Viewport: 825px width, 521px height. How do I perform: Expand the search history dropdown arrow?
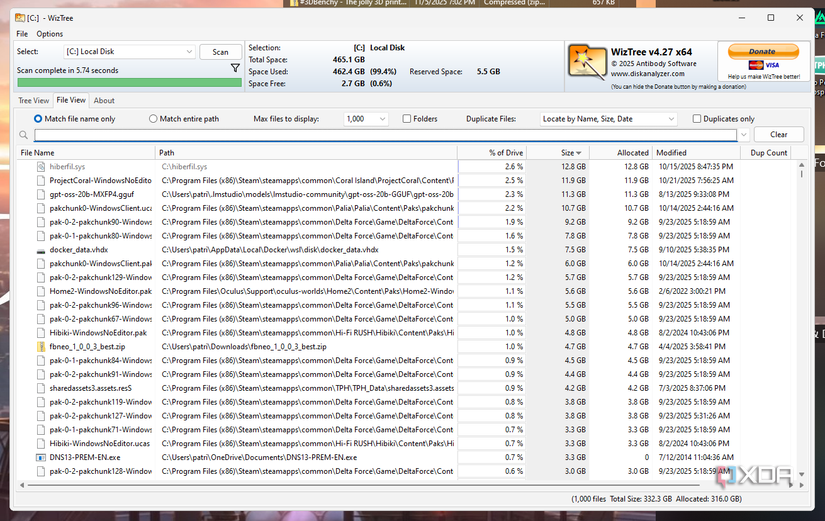743,135
